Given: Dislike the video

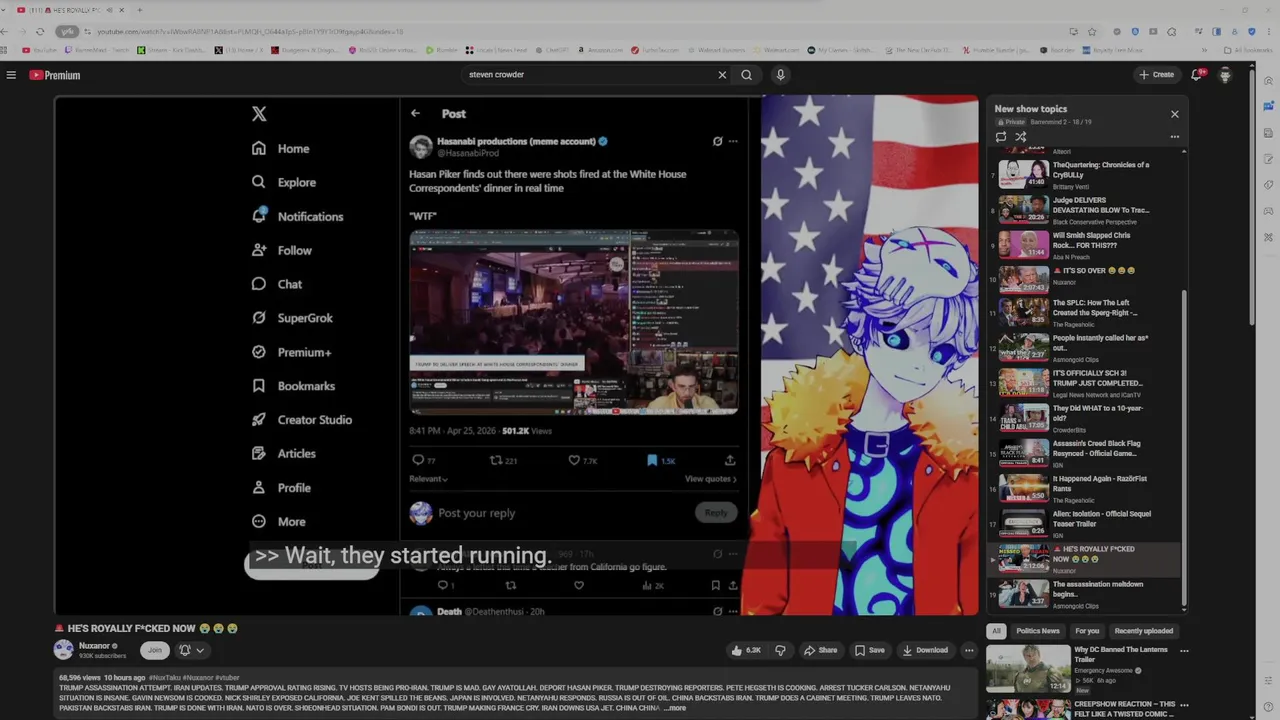Looking at the screenshot, I should [x=780, y=650].
